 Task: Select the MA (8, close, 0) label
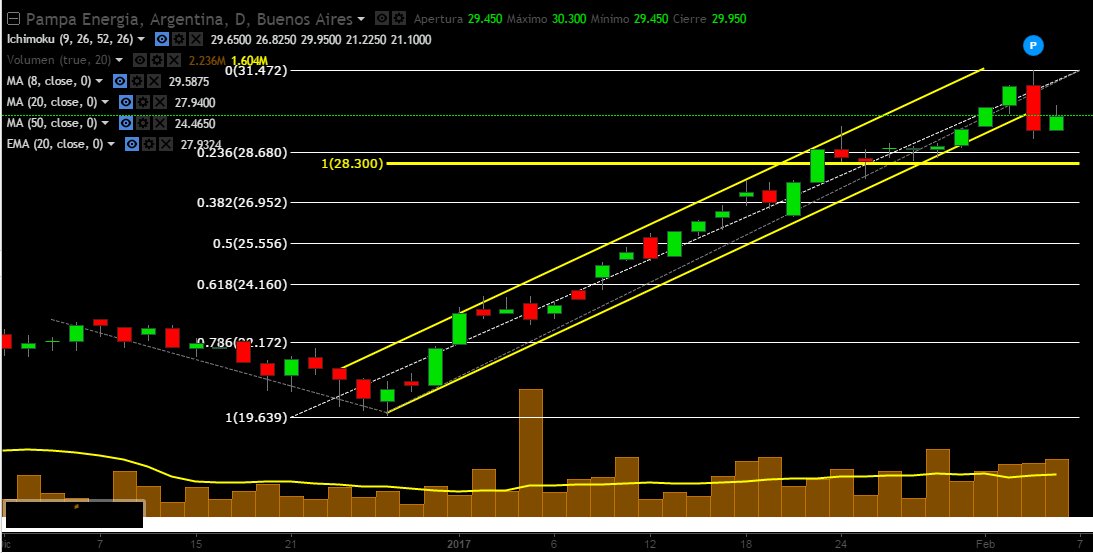pos(49,82)
